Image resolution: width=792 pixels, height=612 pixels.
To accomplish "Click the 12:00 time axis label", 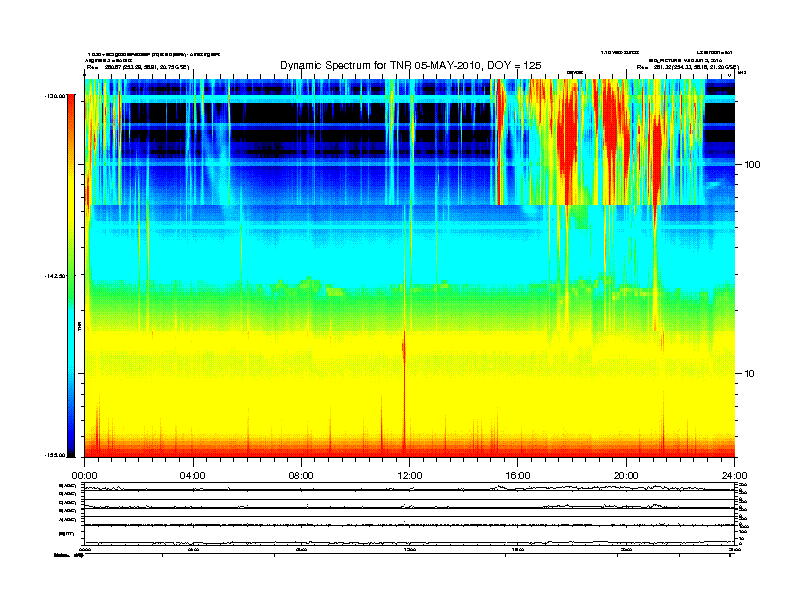I will click(410, 476).
